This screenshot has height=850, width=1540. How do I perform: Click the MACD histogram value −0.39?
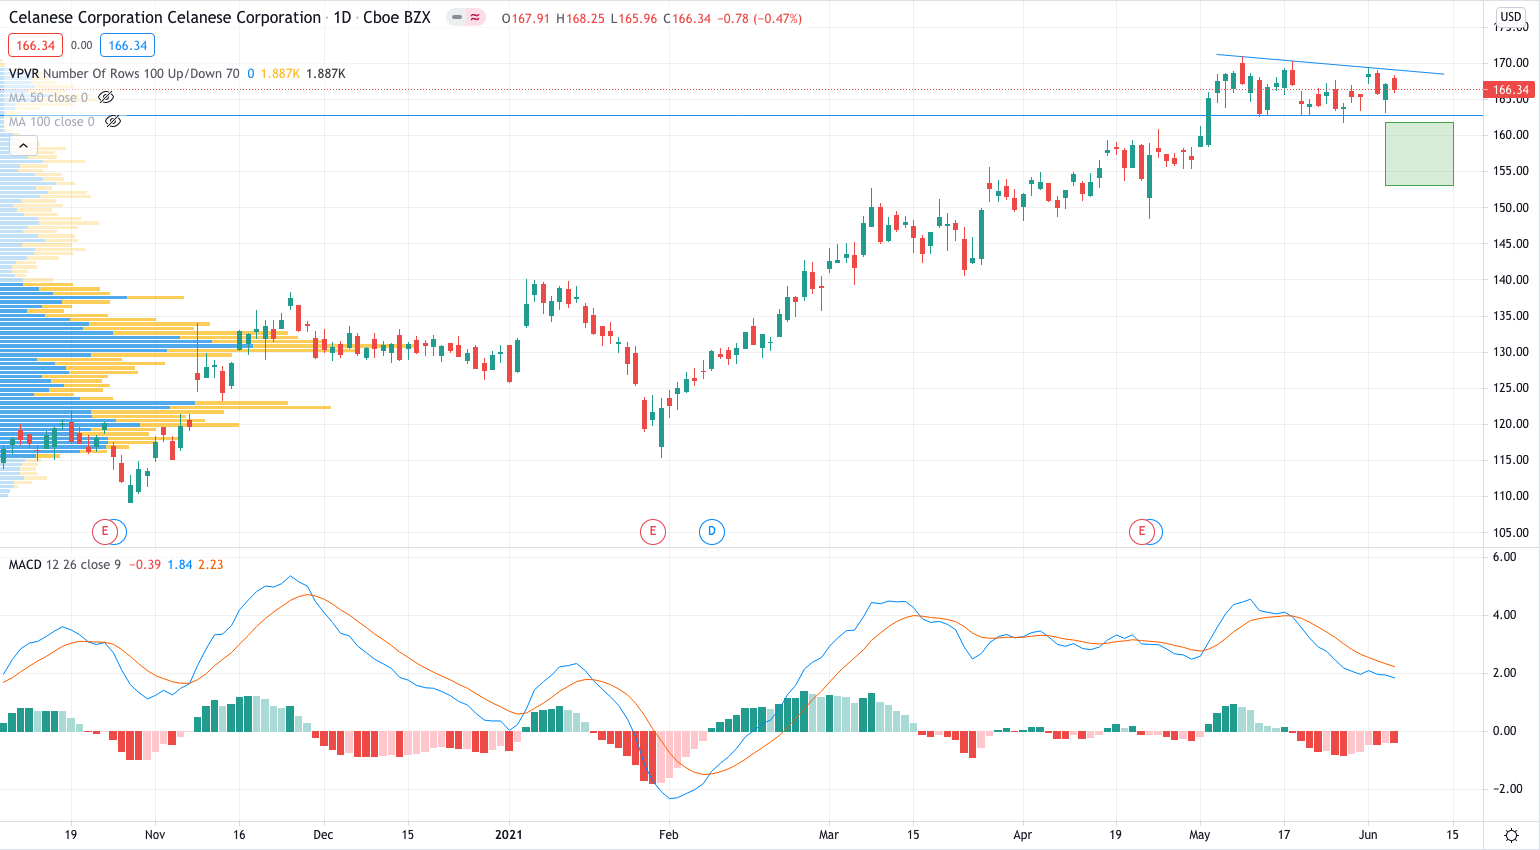(x=147, y=564)
